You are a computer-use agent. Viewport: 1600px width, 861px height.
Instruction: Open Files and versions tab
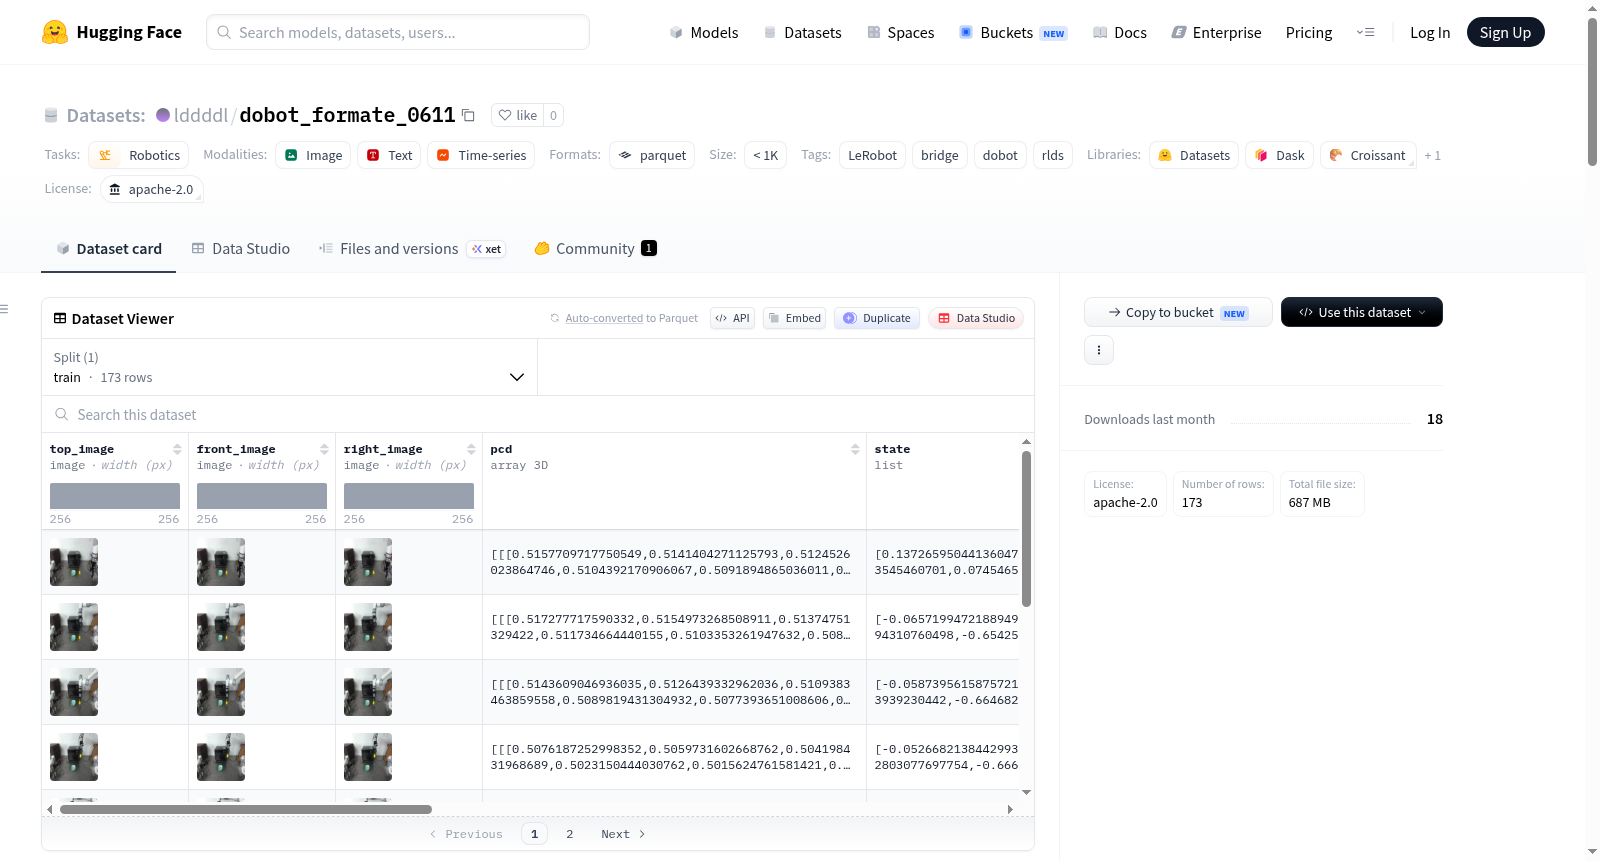tap(411, 249)
